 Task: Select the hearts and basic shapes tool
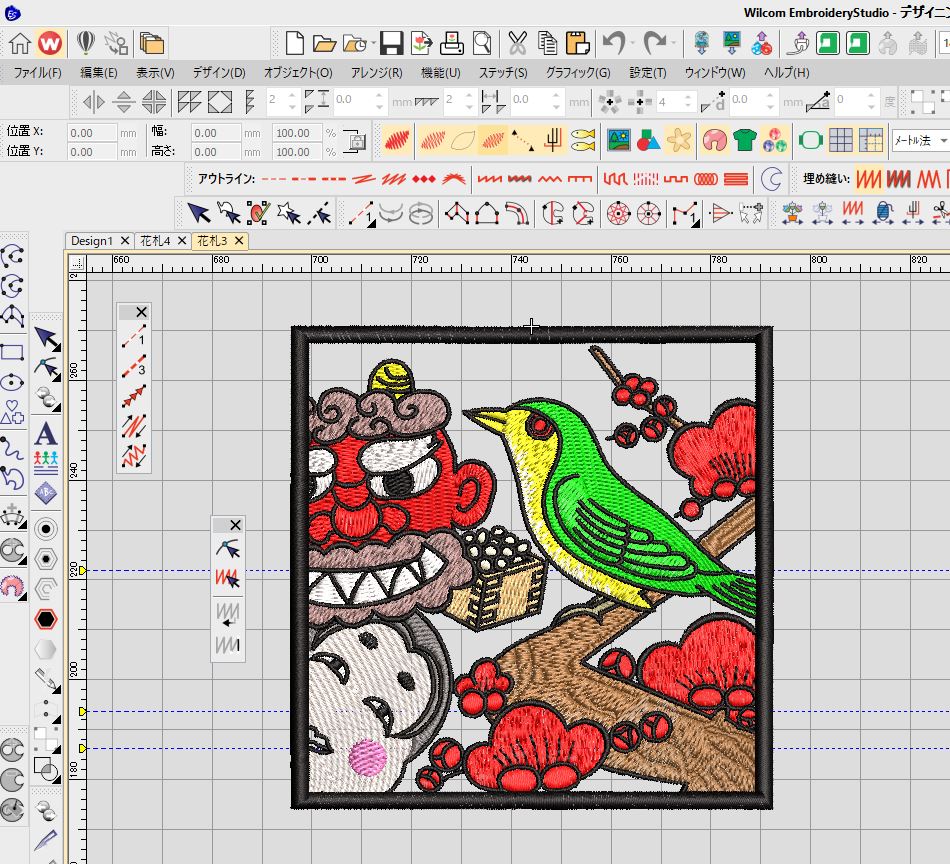coord(12,412)
